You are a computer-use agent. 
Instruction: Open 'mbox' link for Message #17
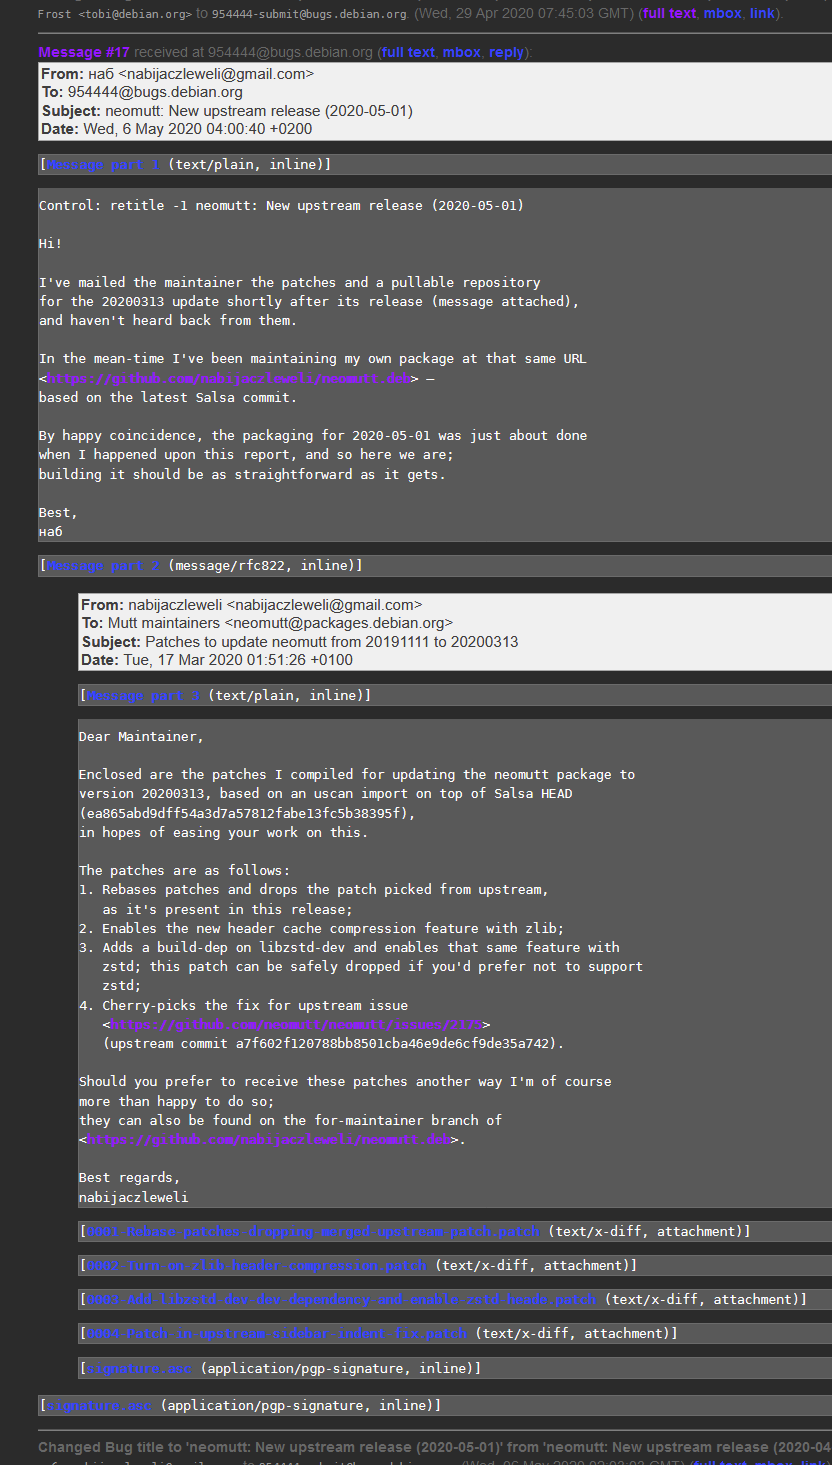point(461,52)
